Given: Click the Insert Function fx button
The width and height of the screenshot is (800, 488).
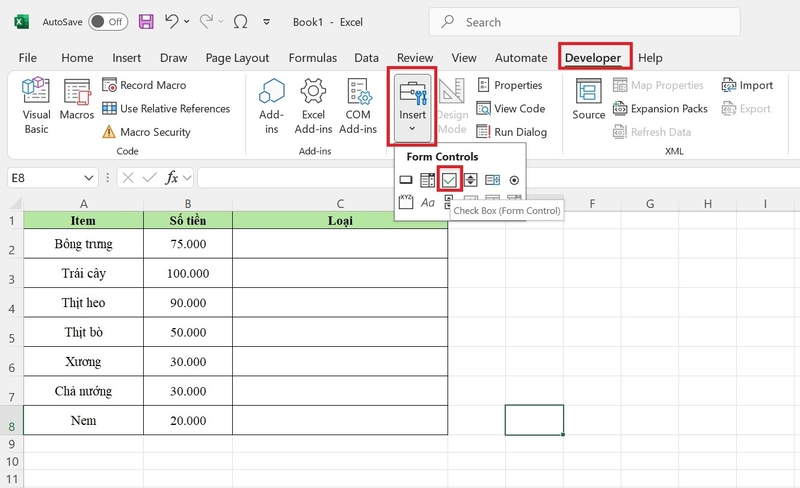Looking at the screenshot, I should [171, 178].
